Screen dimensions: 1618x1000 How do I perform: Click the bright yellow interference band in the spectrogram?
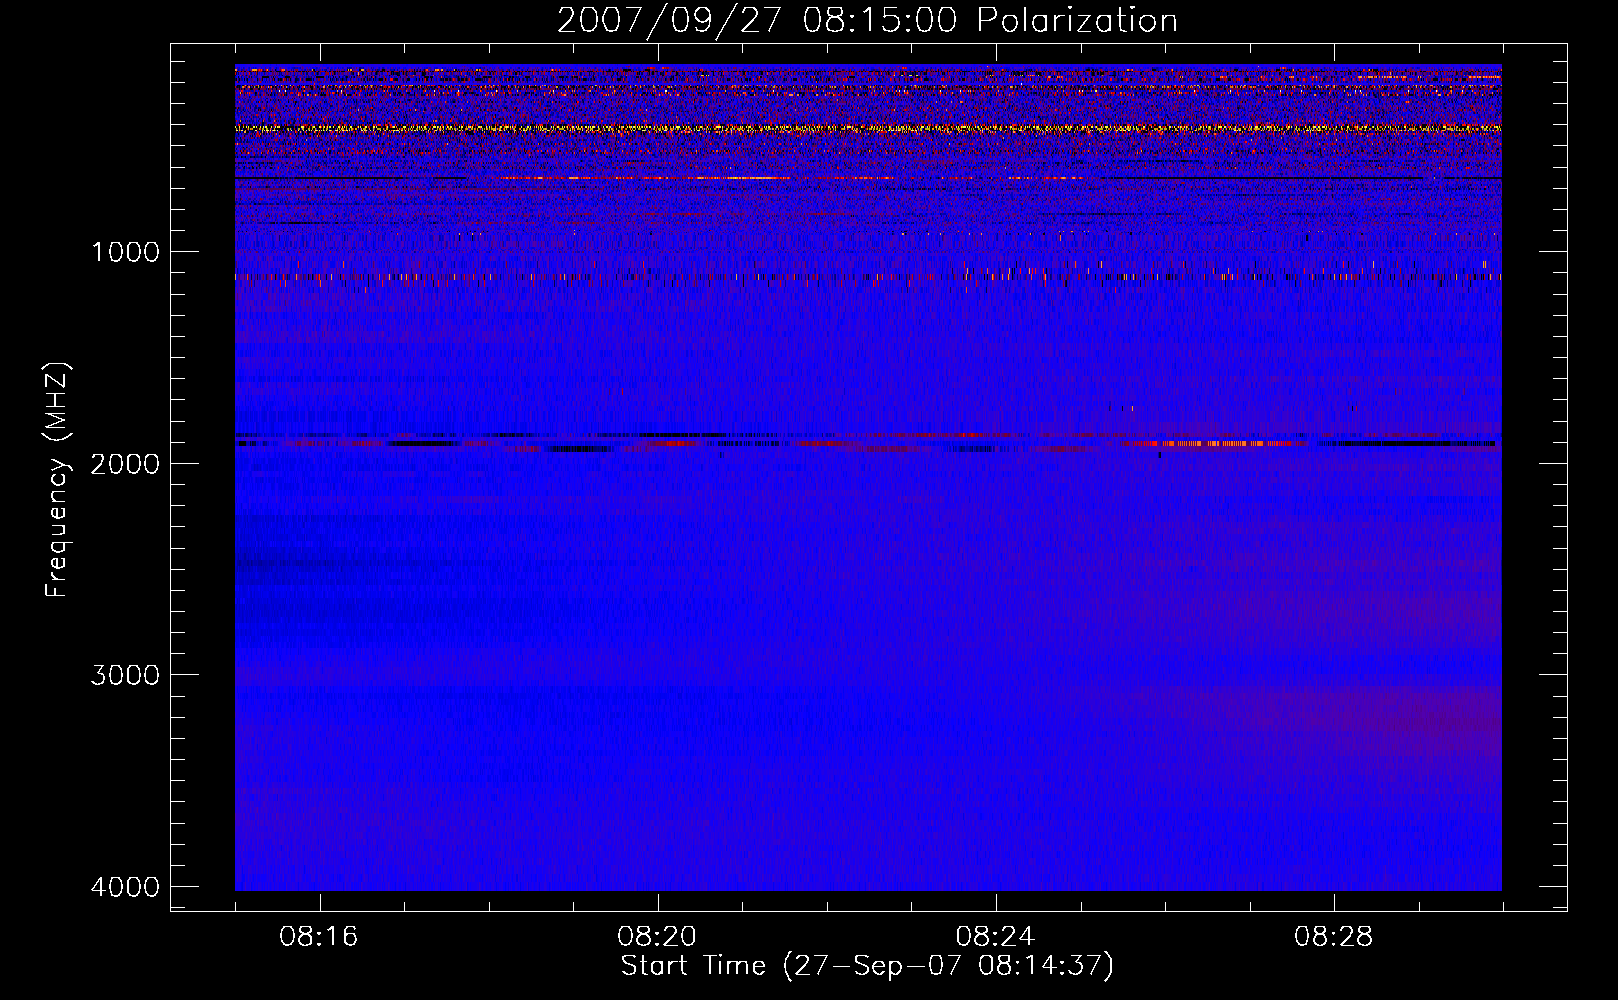tap(868, 128)
